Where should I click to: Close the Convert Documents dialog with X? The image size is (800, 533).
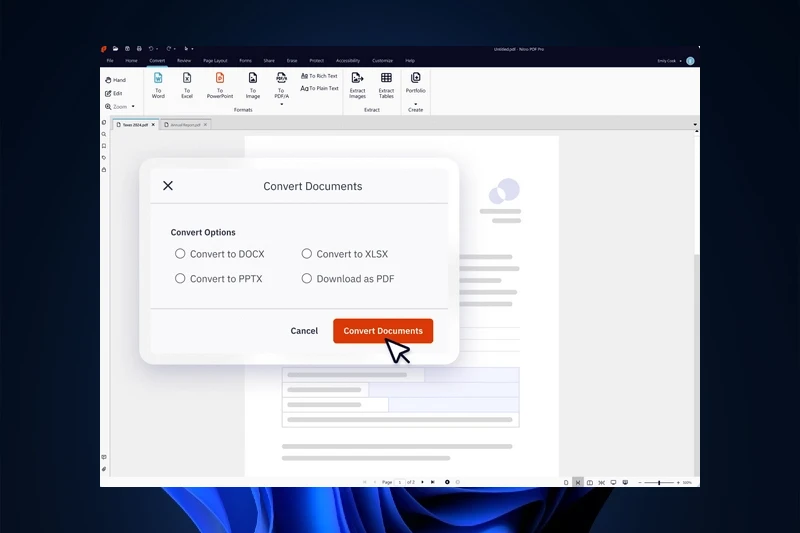tap(168, 186)
